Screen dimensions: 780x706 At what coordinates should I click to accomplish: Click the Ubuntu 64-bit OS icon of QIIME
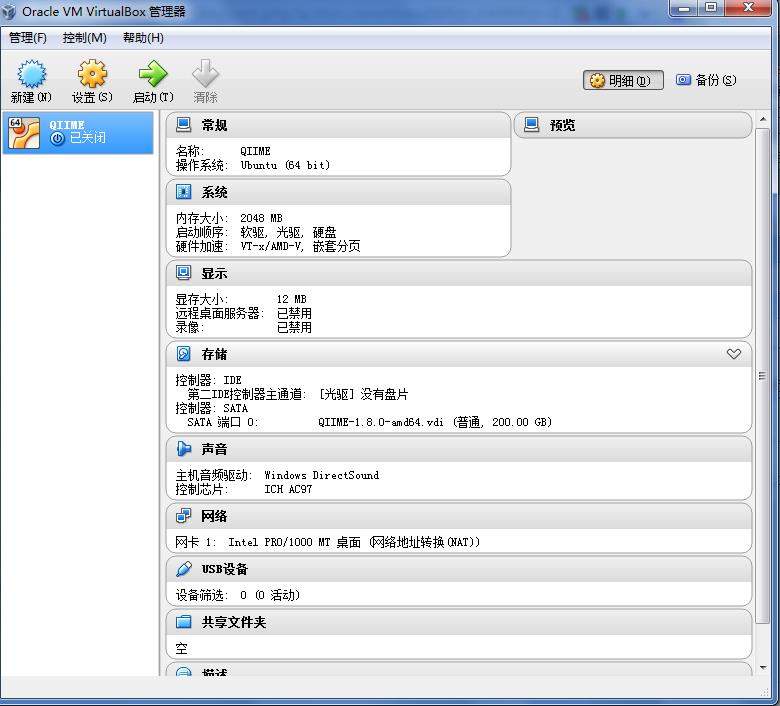click(x=24, y=133)
